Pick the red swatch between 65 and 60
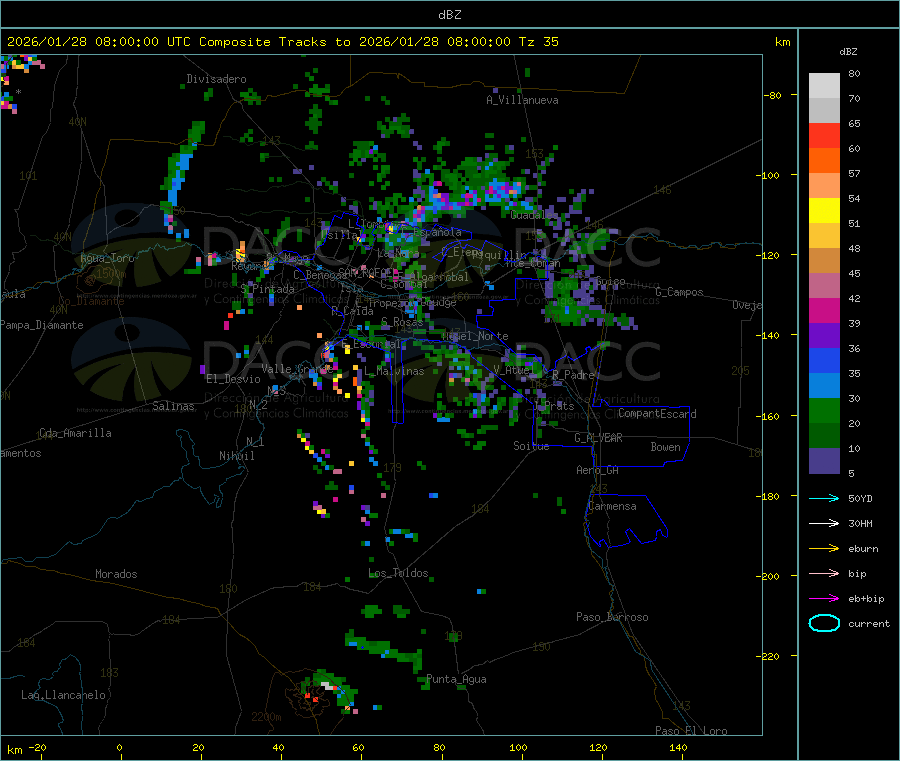Image resolution: width=900 pixels, height=761 pixels. (824, 136)
